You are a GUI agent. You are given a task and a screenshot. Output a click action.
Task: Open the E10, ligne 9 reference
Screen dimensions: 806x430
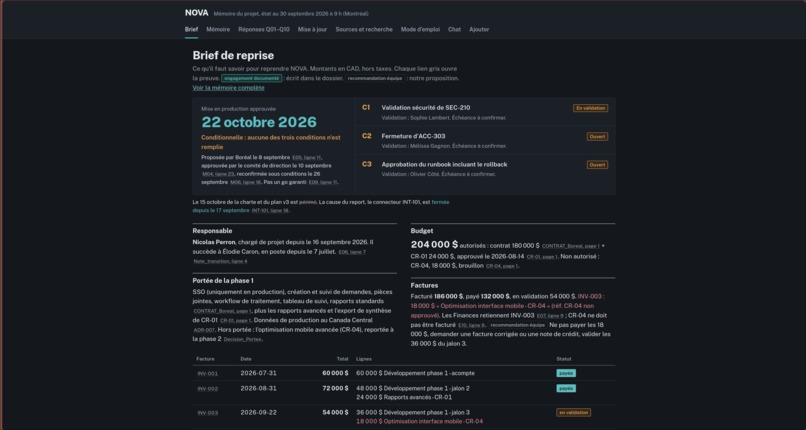coord(471,325)
